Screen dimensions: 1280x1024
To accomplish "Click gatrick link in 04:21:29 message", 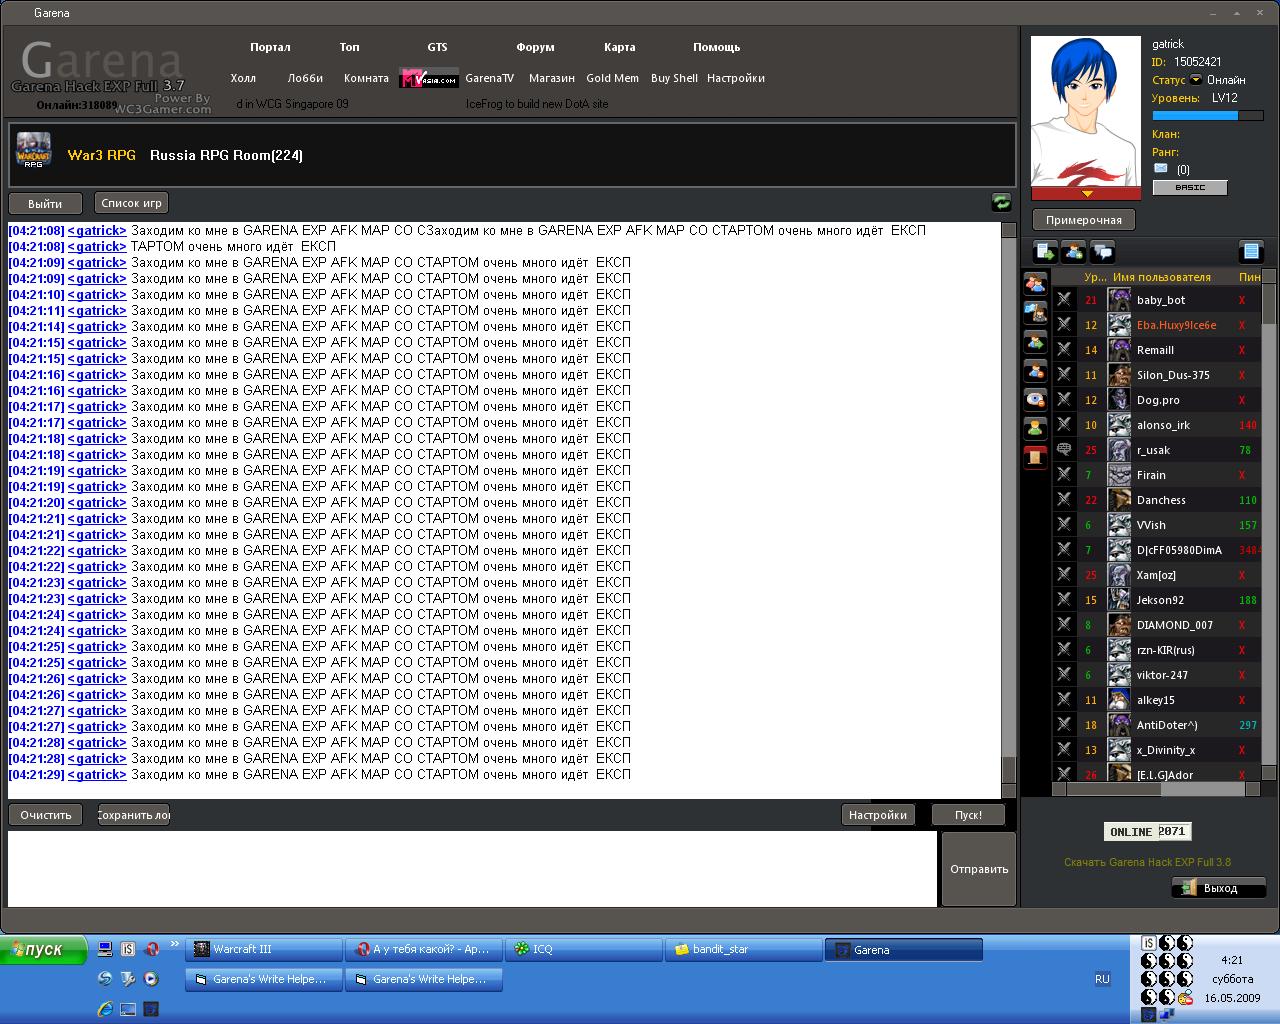I will [97, 775].
